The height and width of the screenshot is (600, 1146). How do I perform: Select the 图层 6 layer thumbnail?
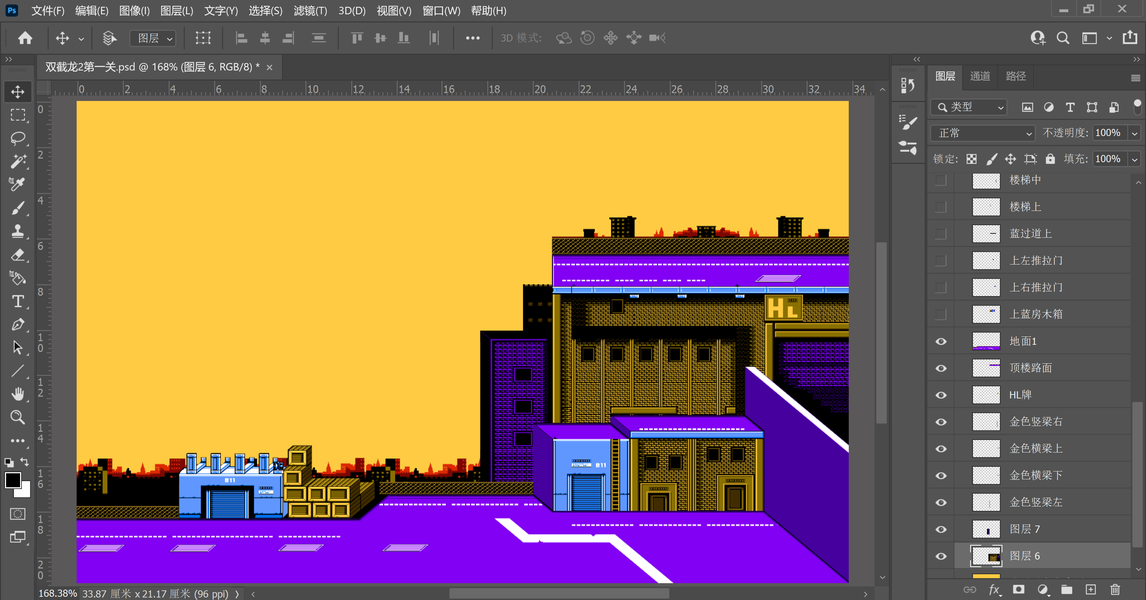tap(986, 556)
